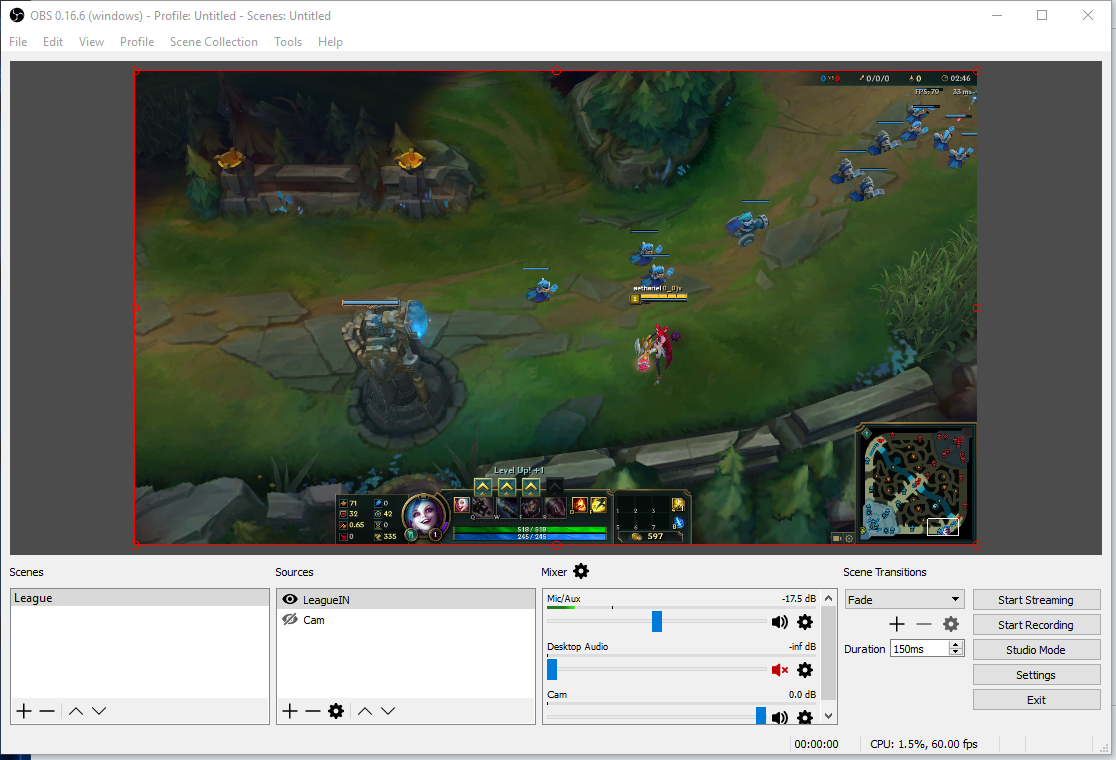Click the -17.5 dB level readout
Screen dimensions: 1116x760
[x=799, y=598]
